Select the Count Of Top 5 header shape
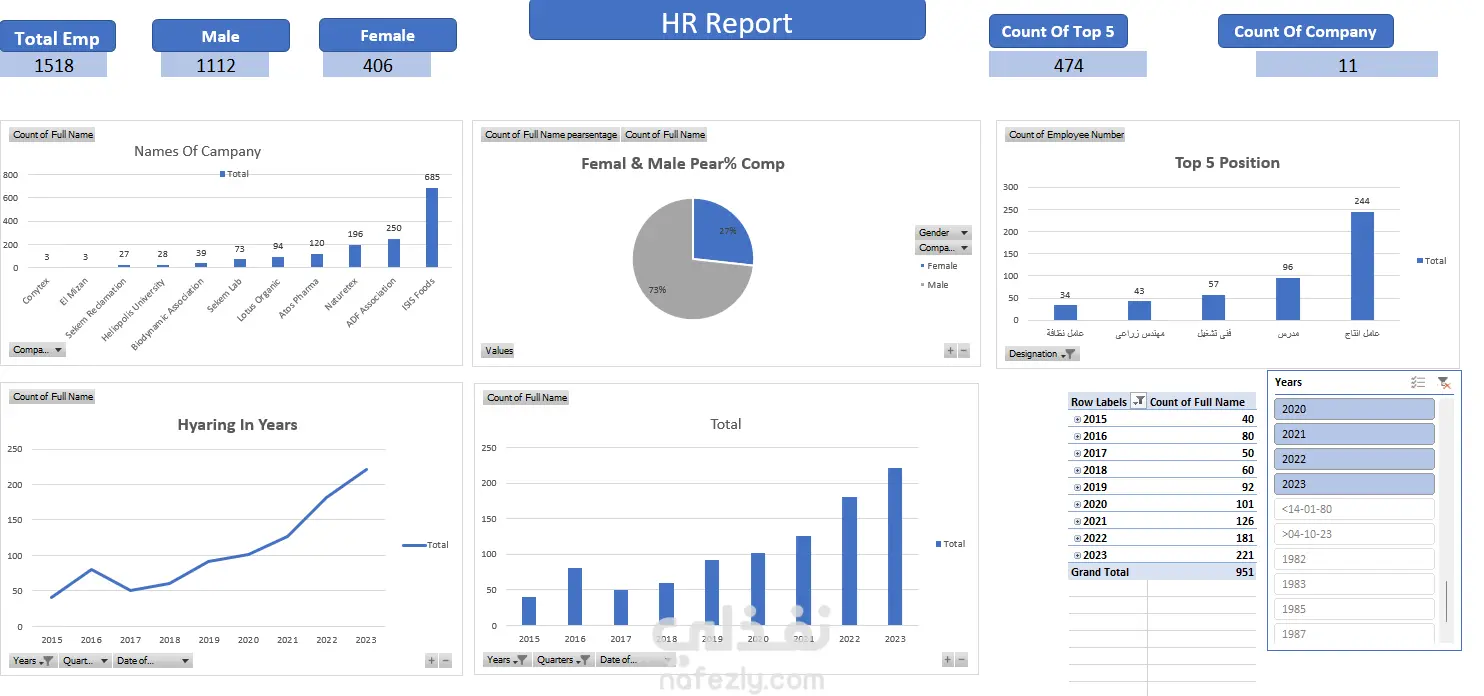The height and width of the screenshot is (696, 1484). [1058, 32]
